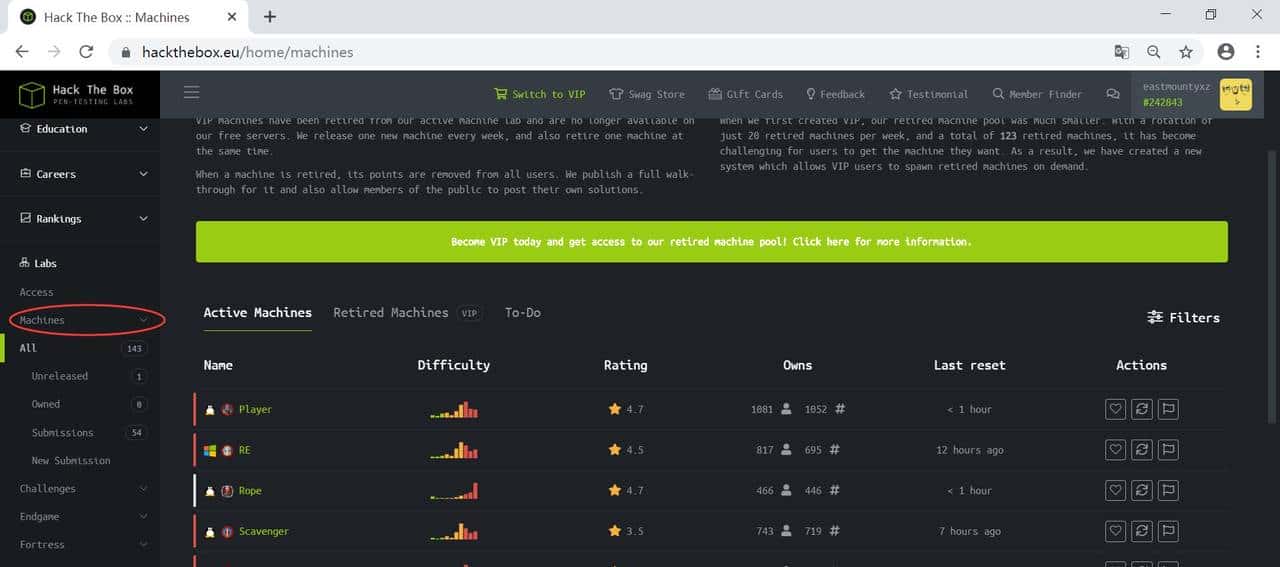This screenshot has height=567, width=1280.
Task: Open the hamburger sidebar toggle menu
Action: 191,94
